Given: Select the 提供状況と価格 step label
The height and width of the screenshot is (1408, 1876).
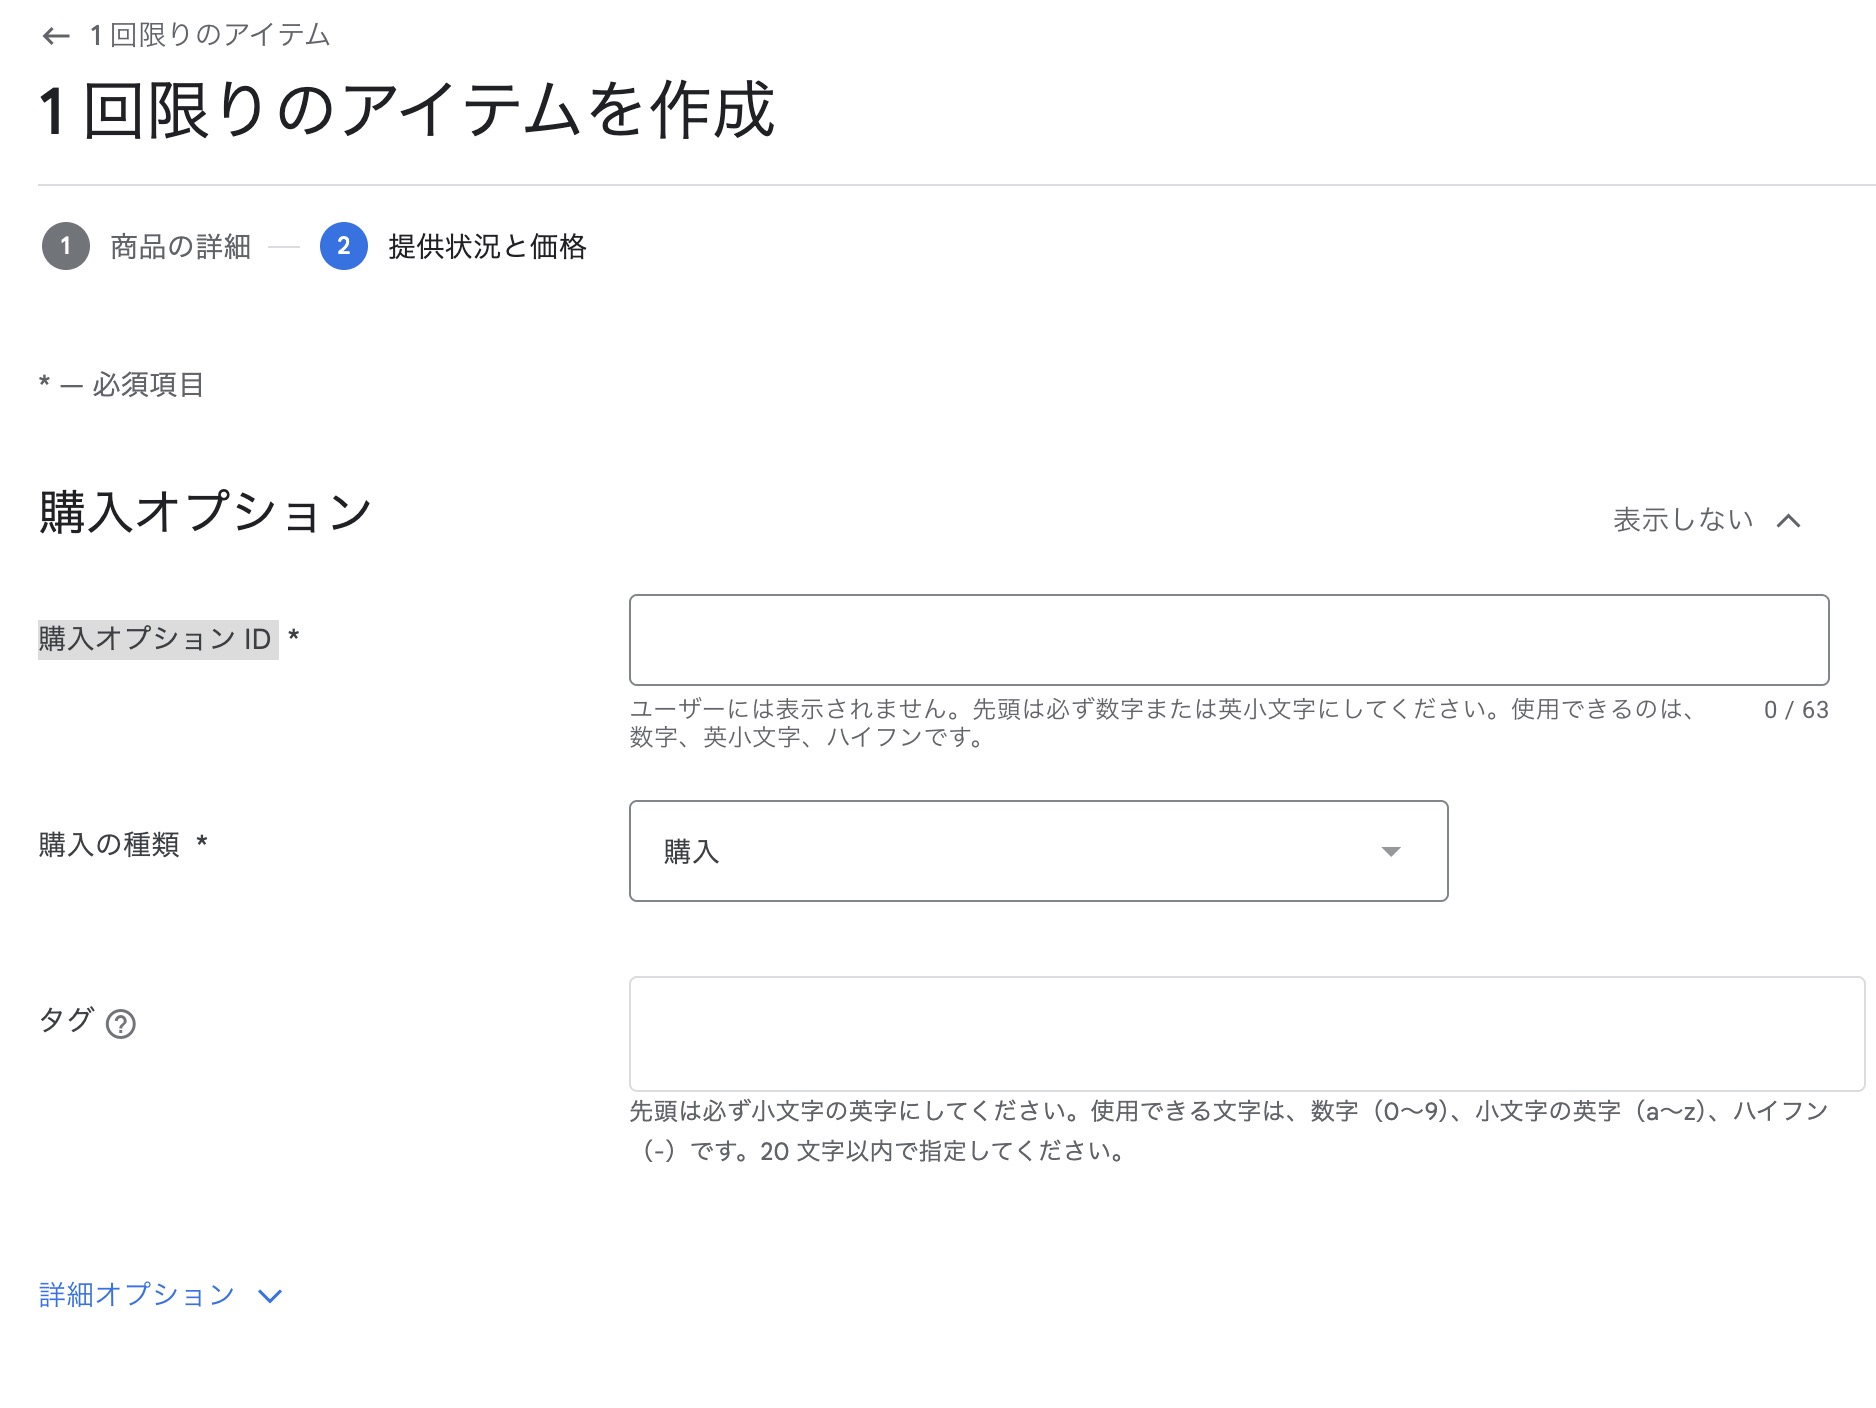Looking at the screenshot, I should pyautogui.click(x=487, y=246).
